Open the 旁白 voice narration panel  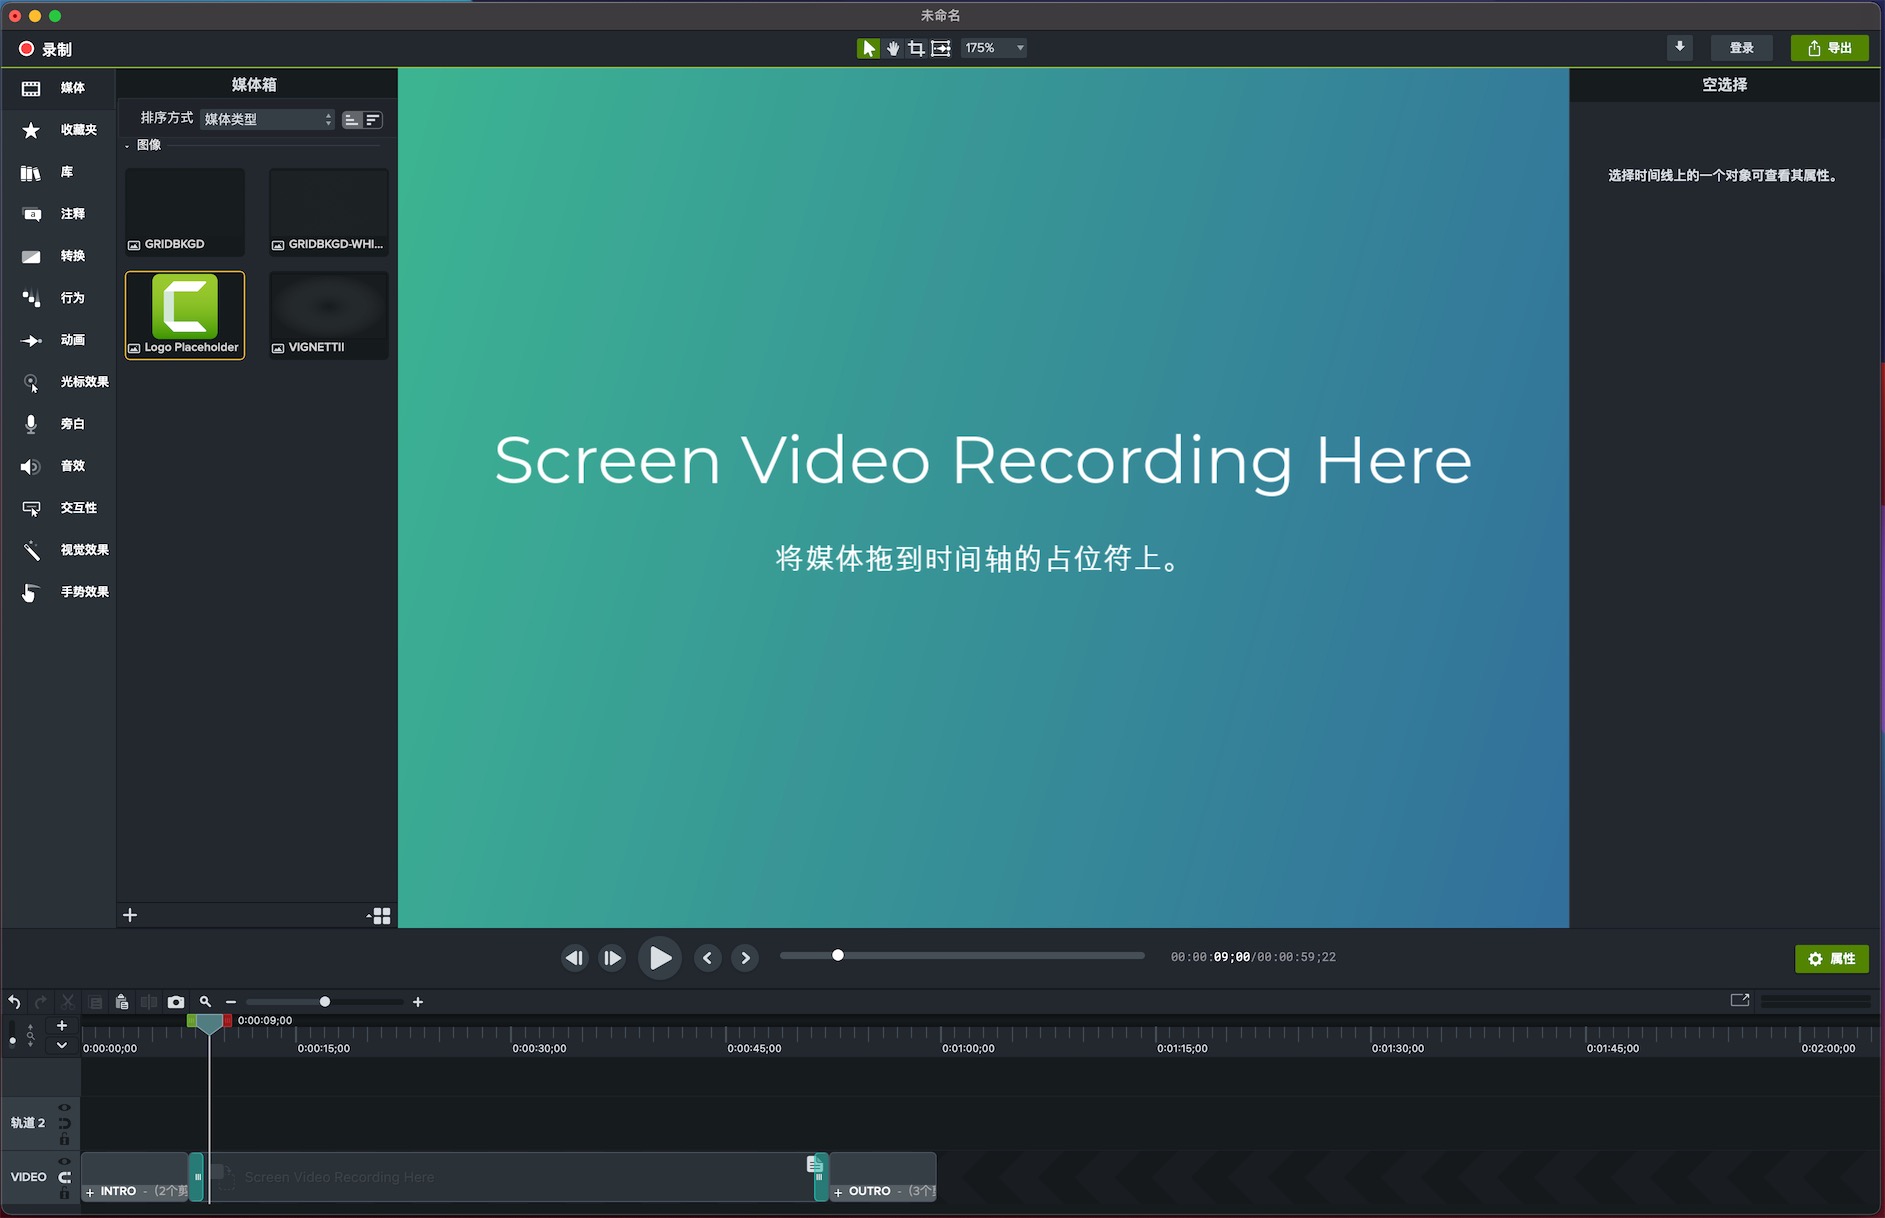pos(58,424)
